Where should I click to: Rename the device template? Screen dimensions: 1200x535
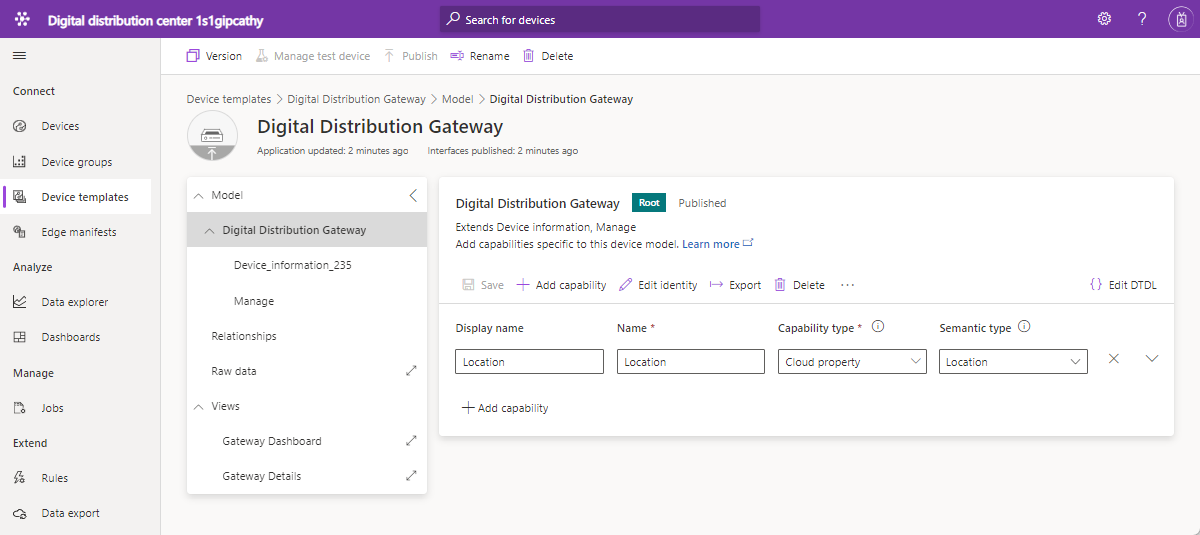[x=480, y=56]
